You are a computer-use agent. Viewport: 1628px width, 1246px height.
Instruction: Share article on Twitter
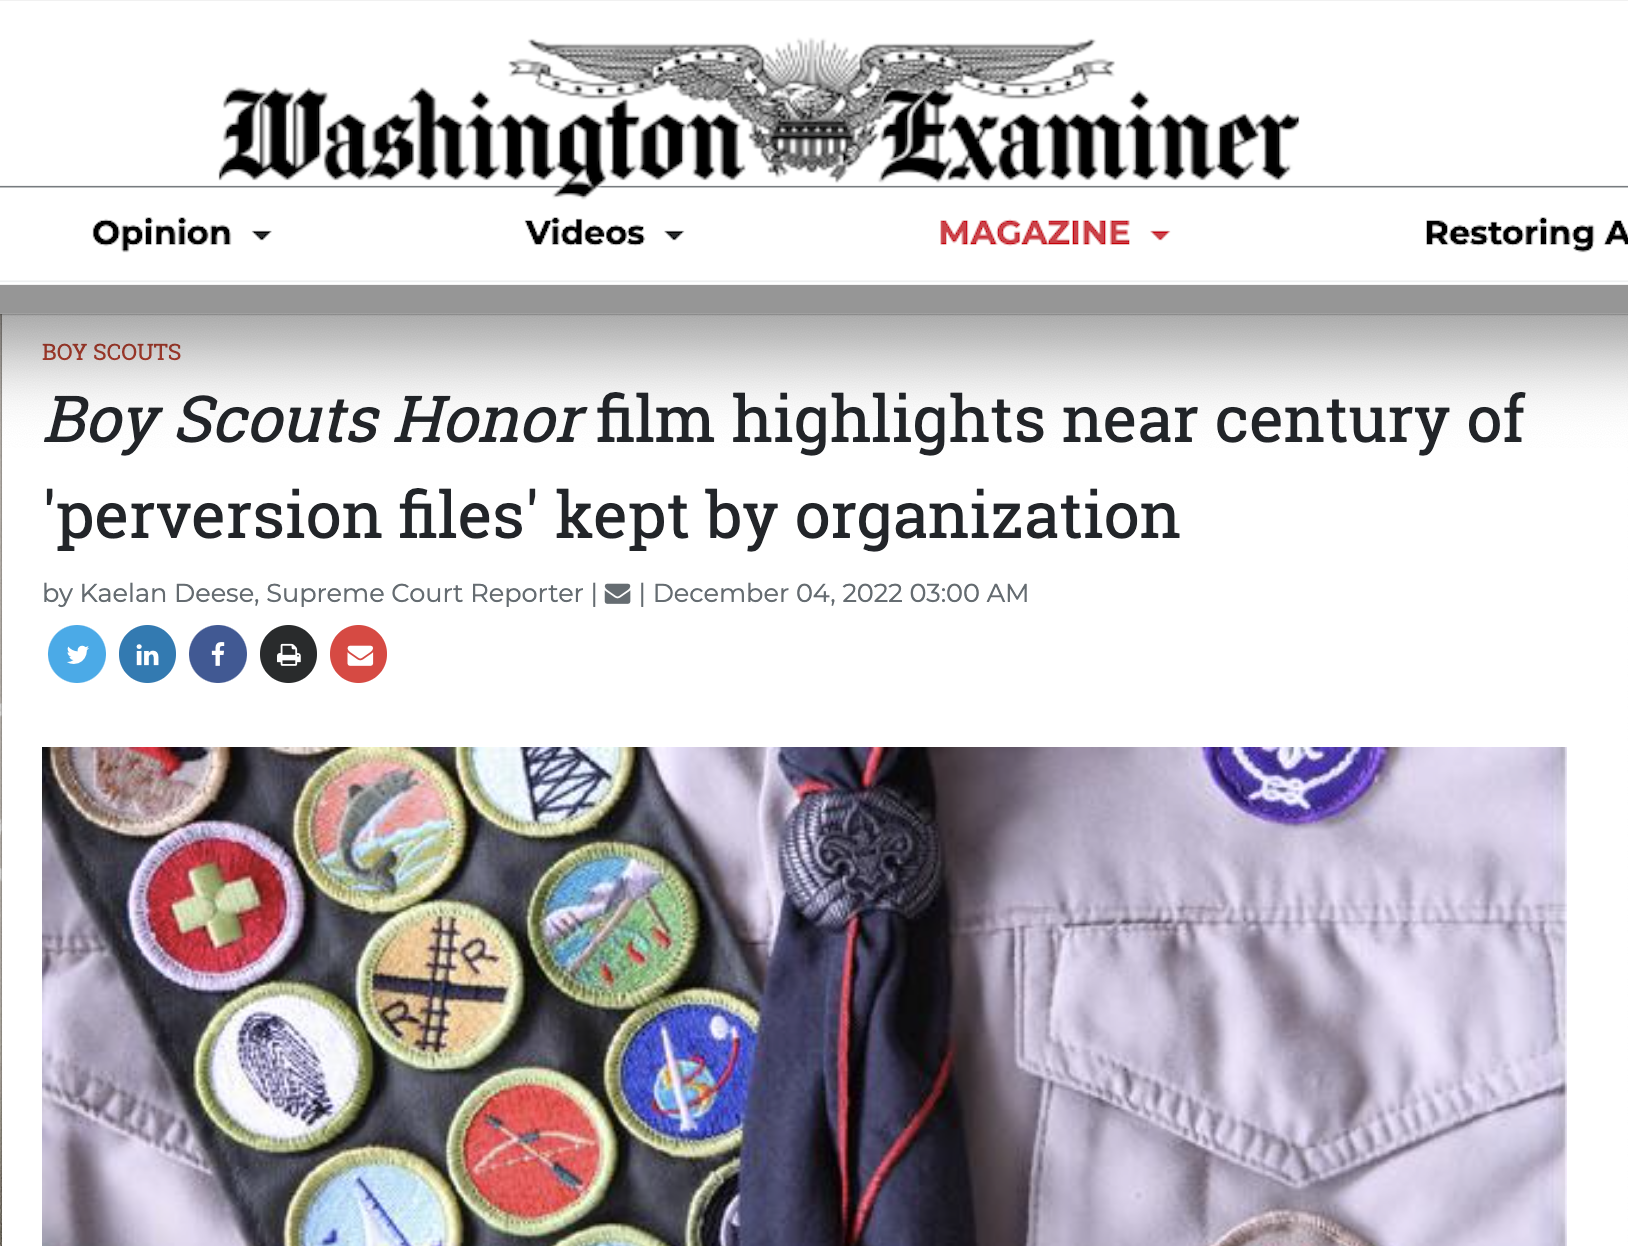(x=77, y=655)
